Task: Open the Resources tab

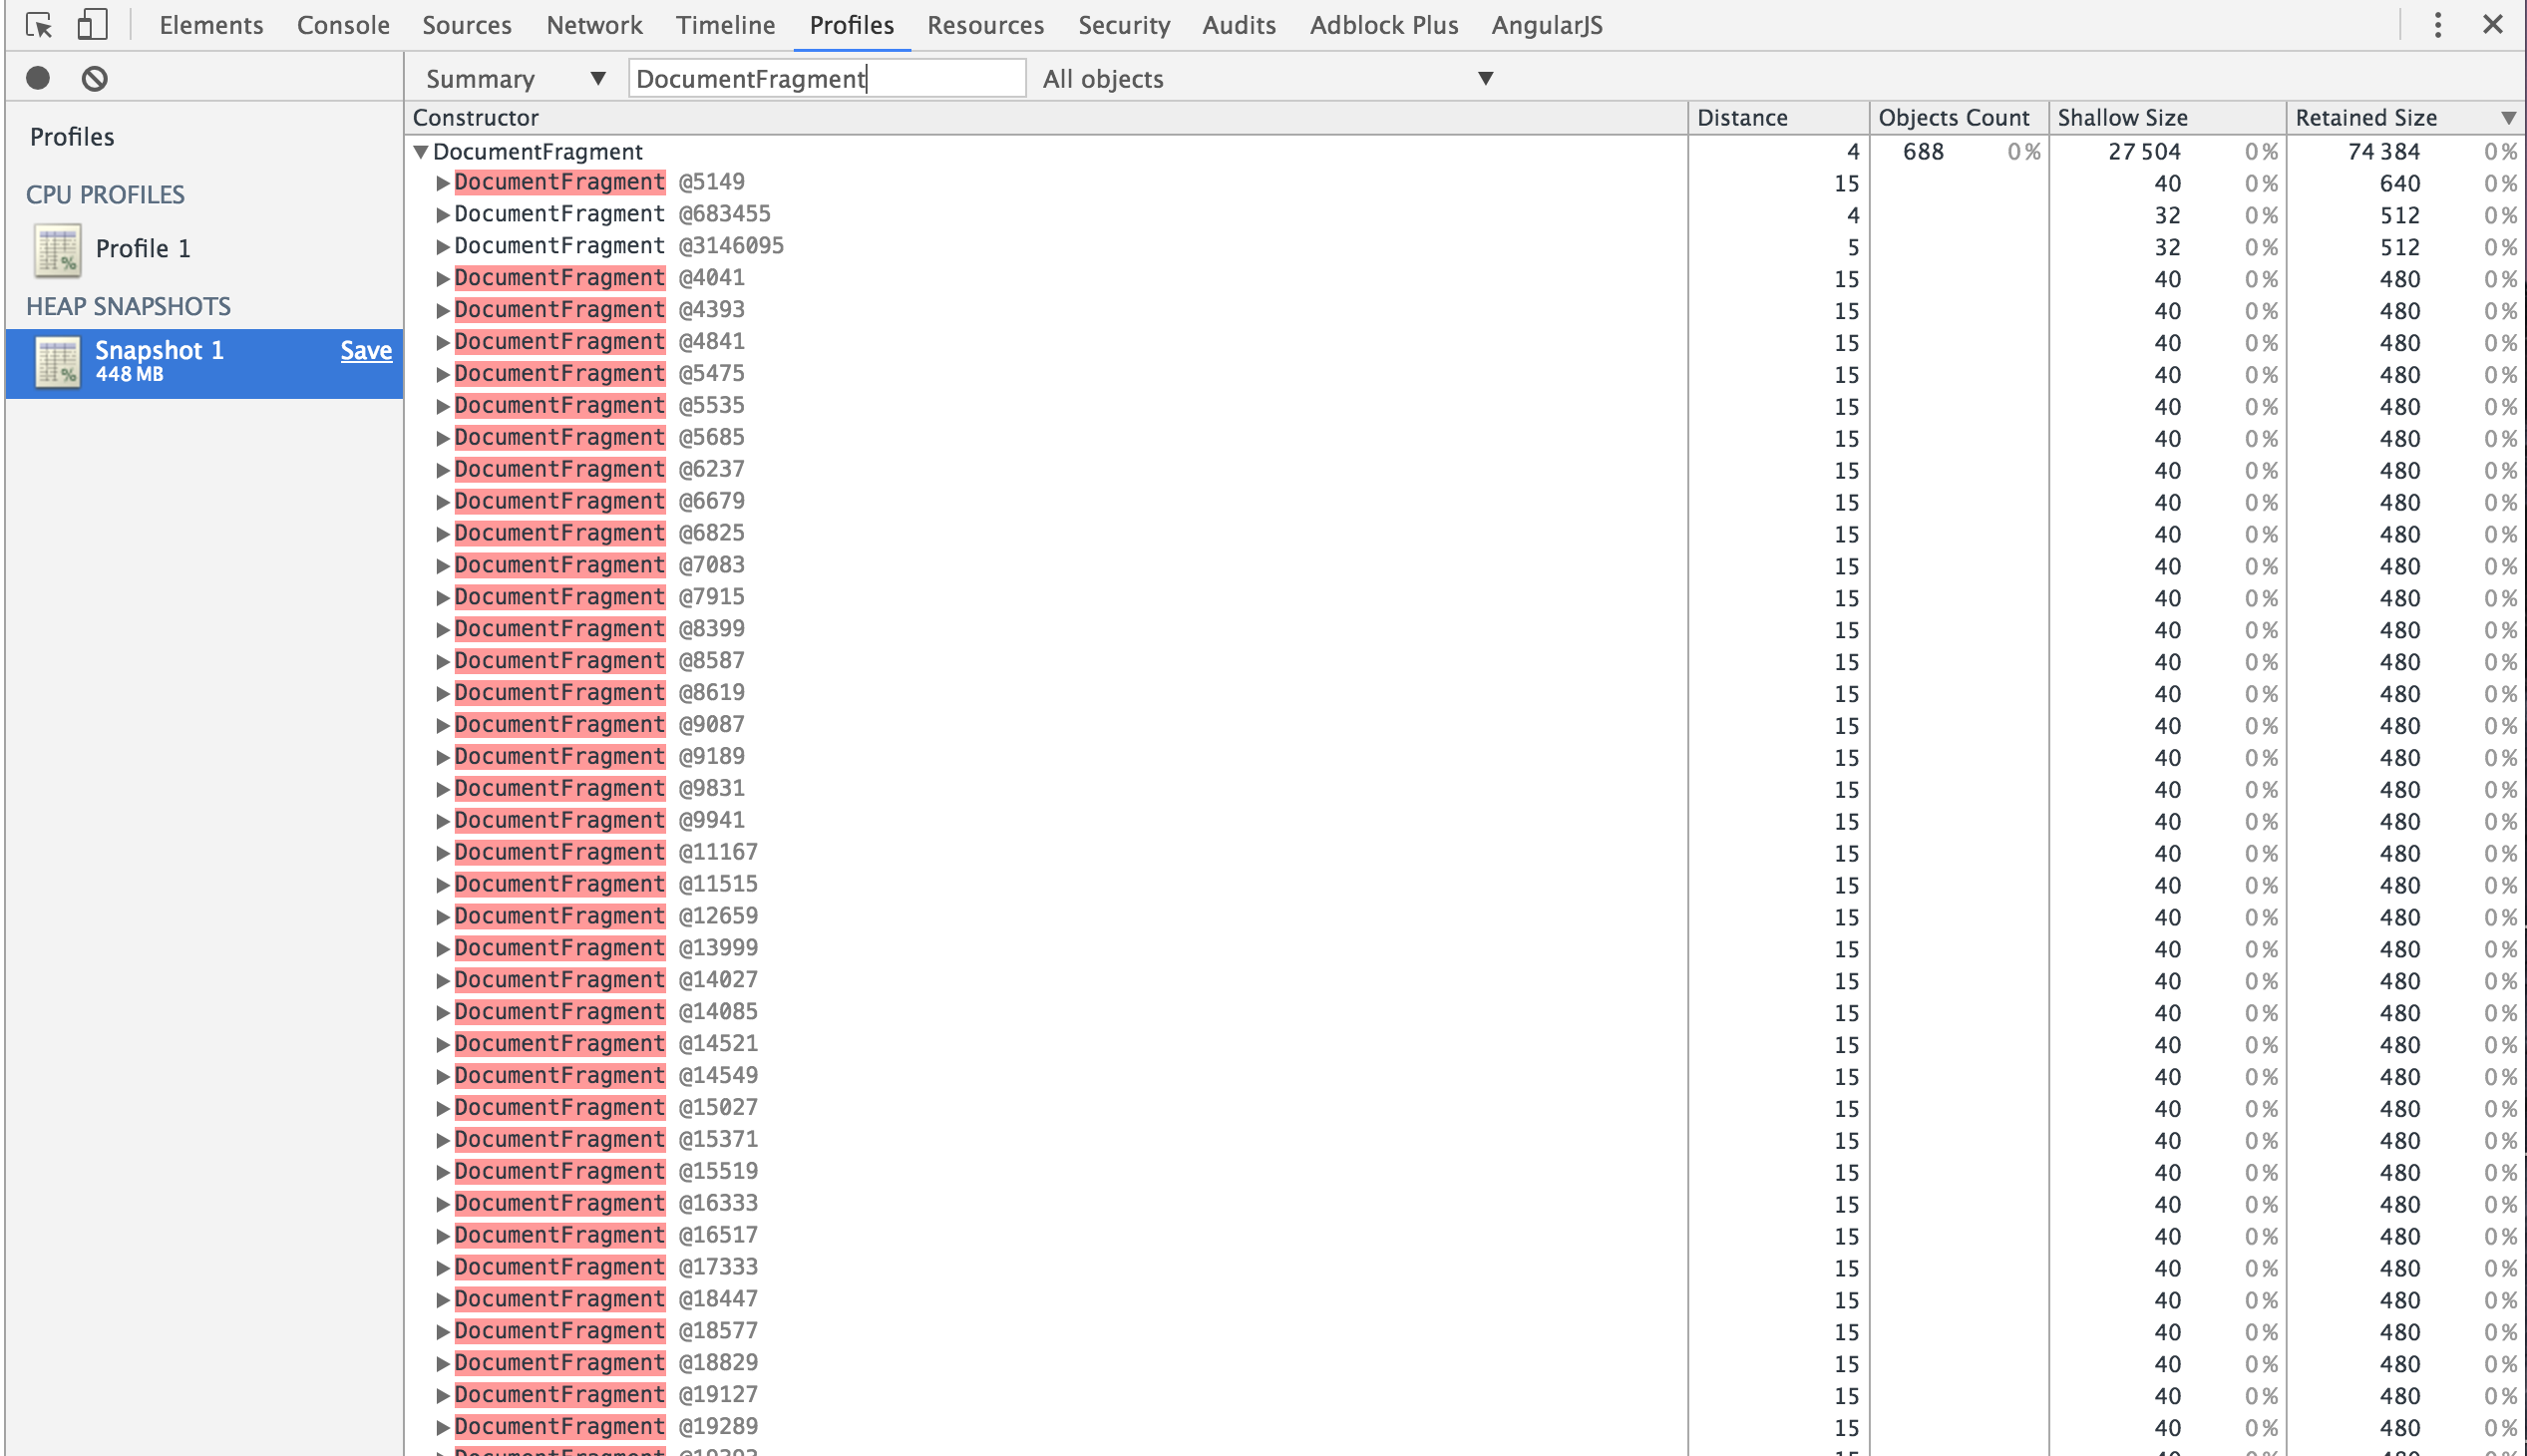Action: coord(985,25)
